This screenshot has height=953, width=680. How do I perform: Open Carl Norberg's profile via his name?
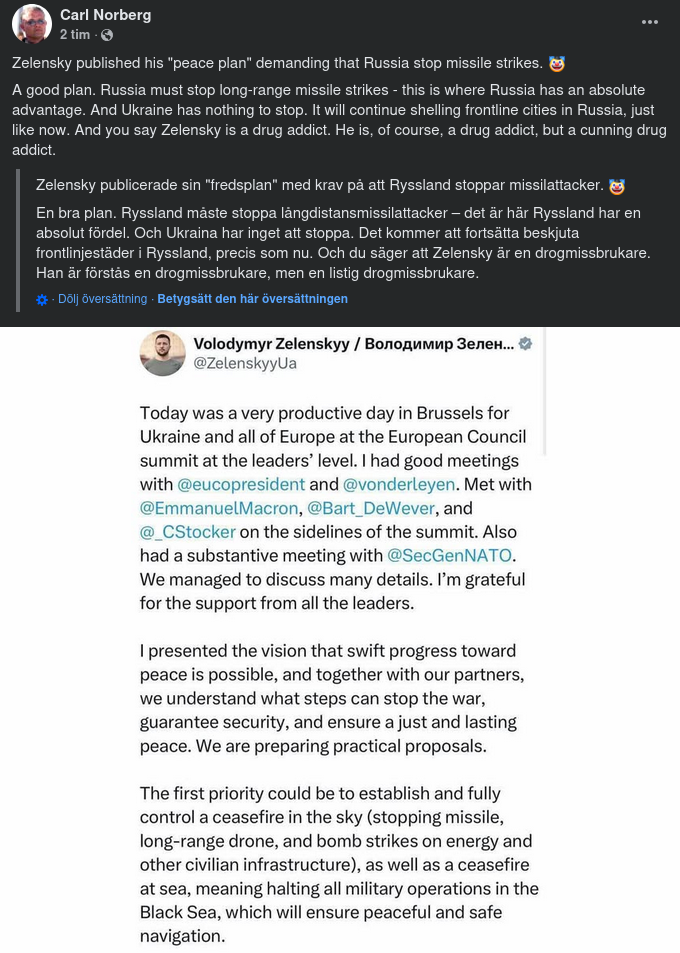(x=105, y=15)
